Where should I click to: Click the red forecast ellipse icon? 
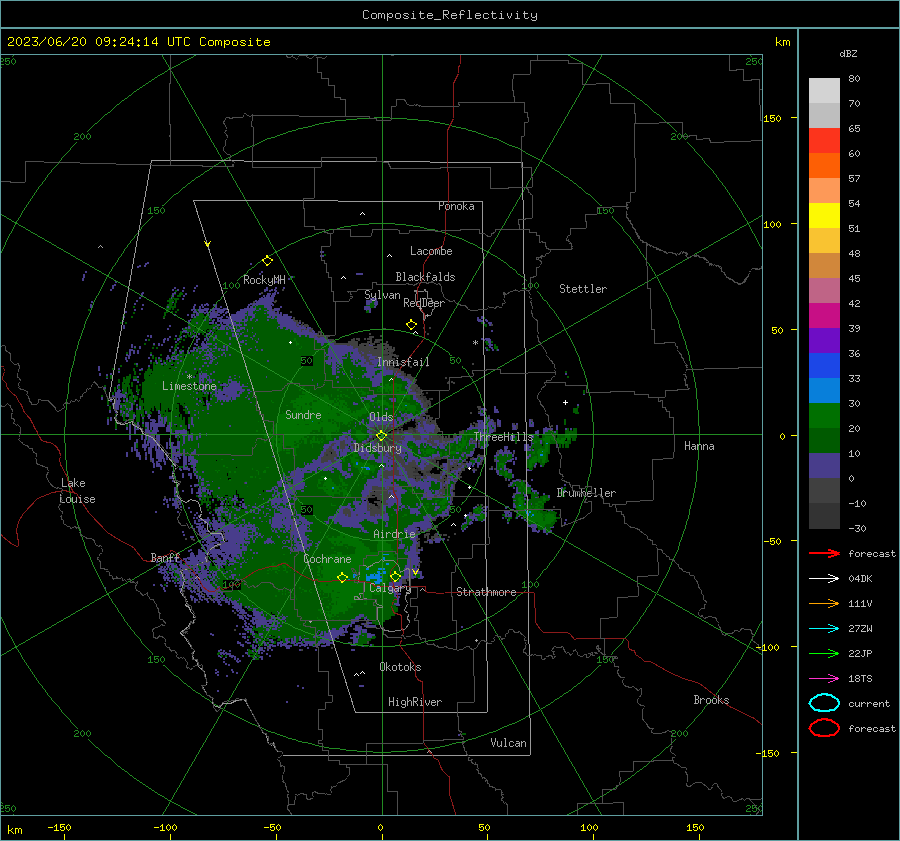point(824,728)
